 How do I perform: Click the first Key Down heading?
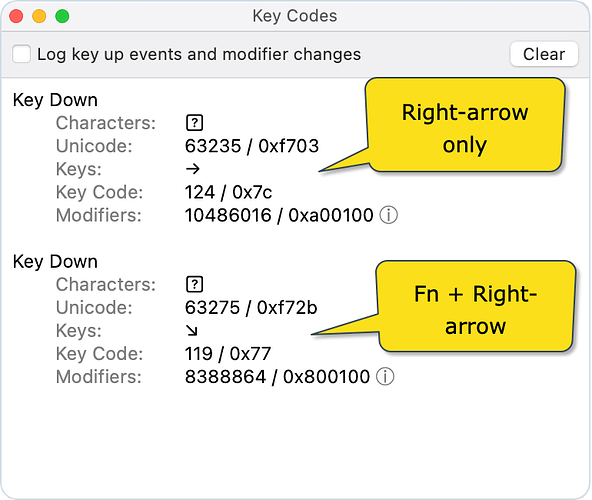coord(55,100)
